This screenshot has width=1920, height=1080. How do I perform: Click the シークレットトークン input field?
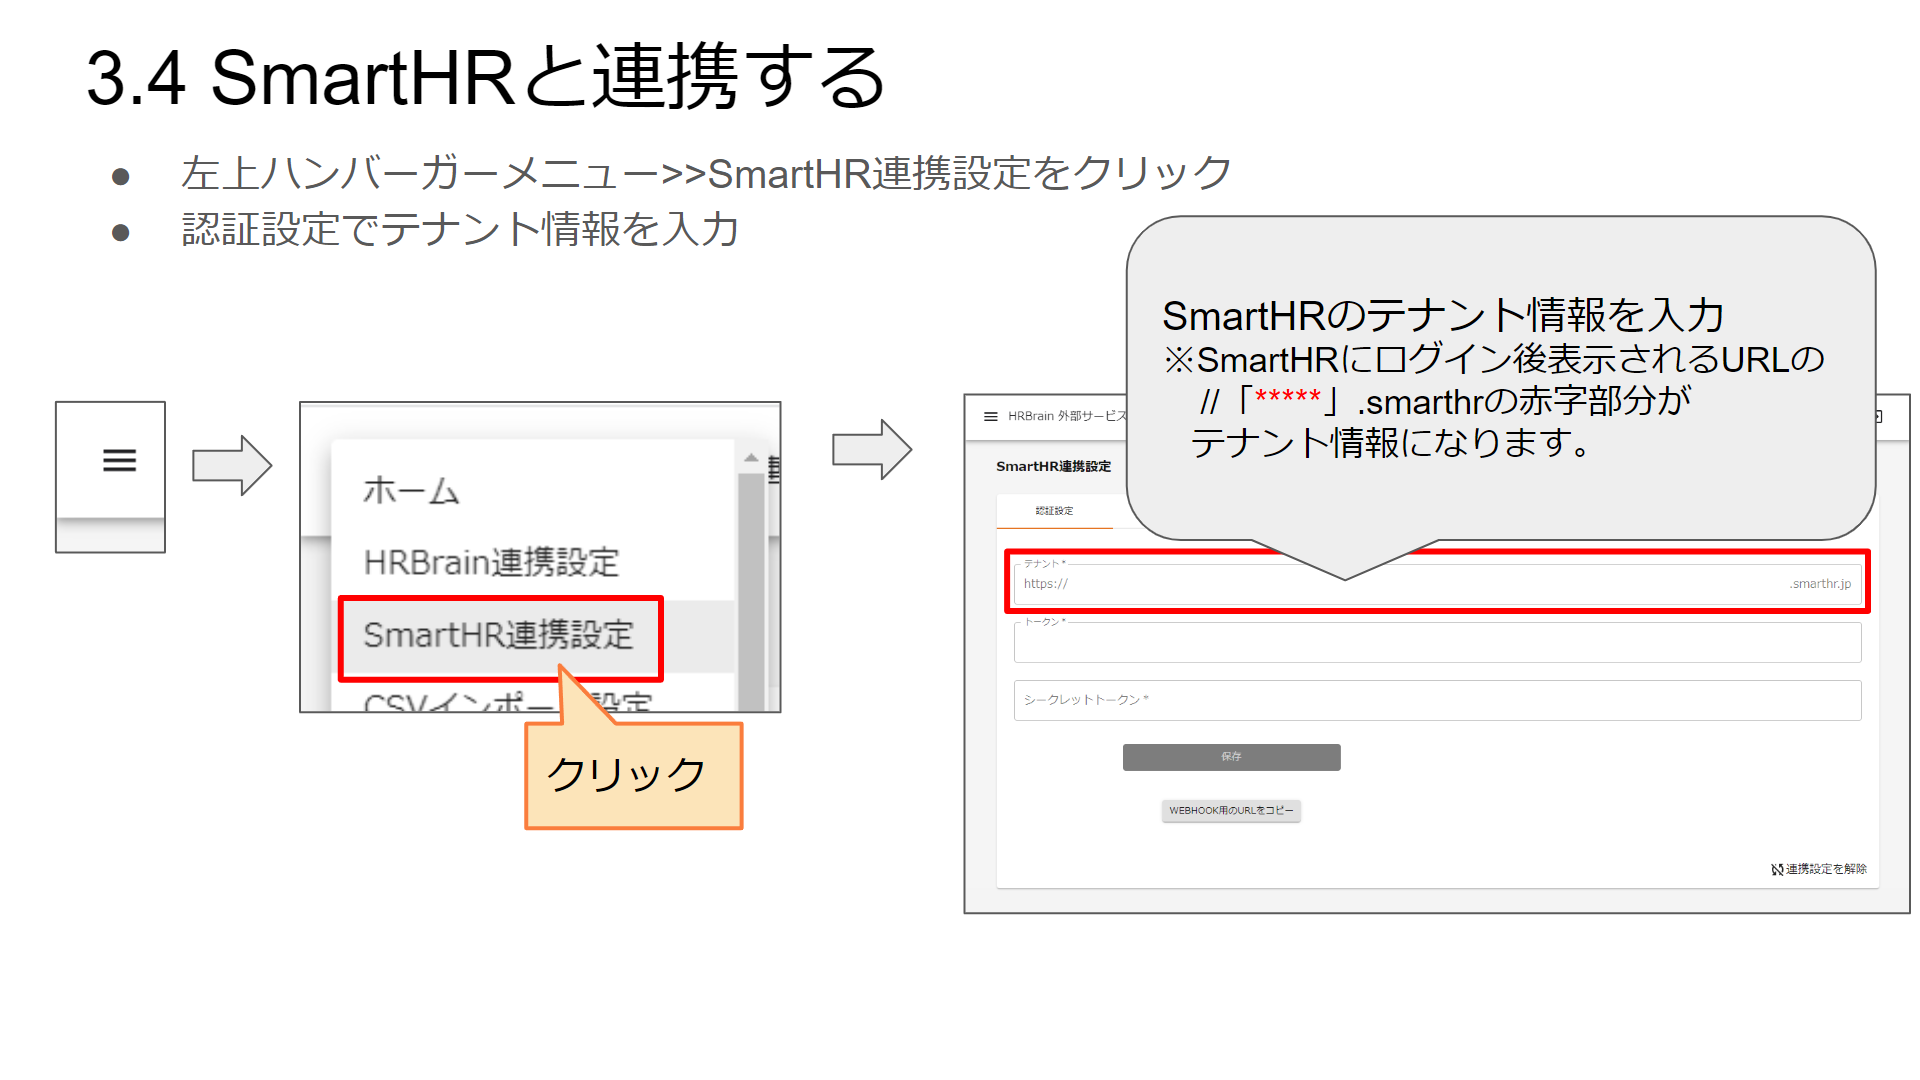[1437, 700]
